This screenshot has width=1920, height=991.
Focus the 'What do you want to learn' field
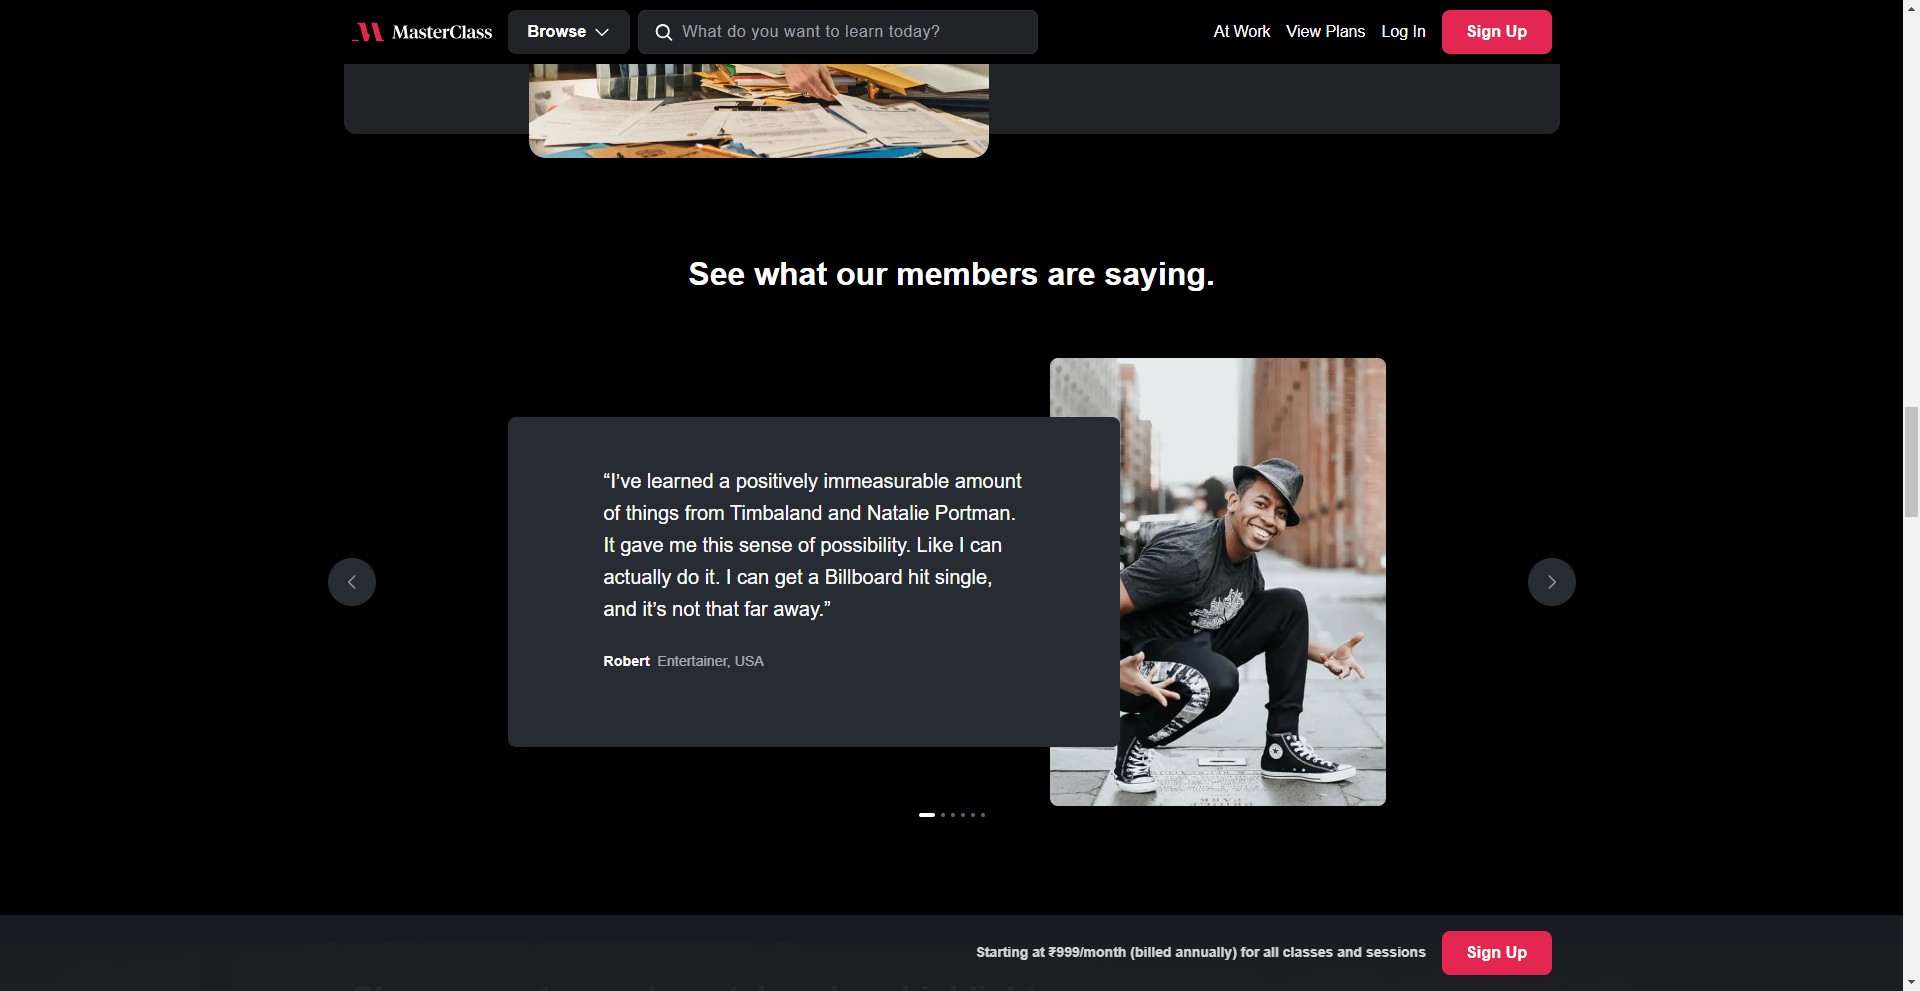(x=838, y=32)
